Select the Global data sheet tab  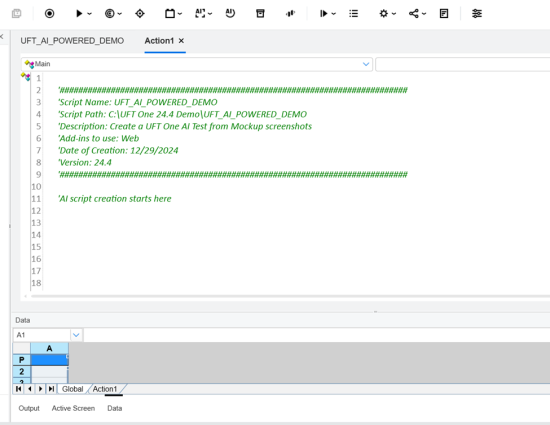[x=73, y=389]
